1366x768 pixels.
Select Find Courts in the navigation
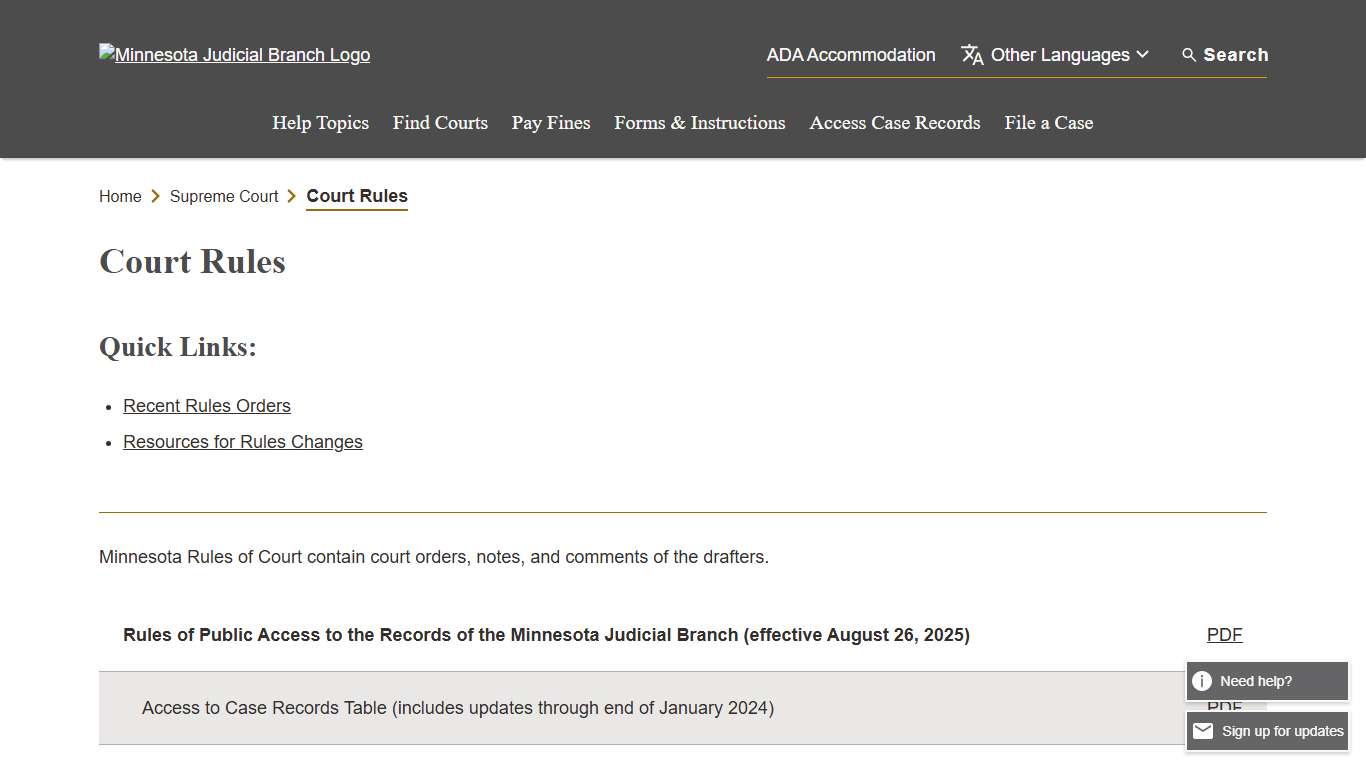[x=440, y=123]
